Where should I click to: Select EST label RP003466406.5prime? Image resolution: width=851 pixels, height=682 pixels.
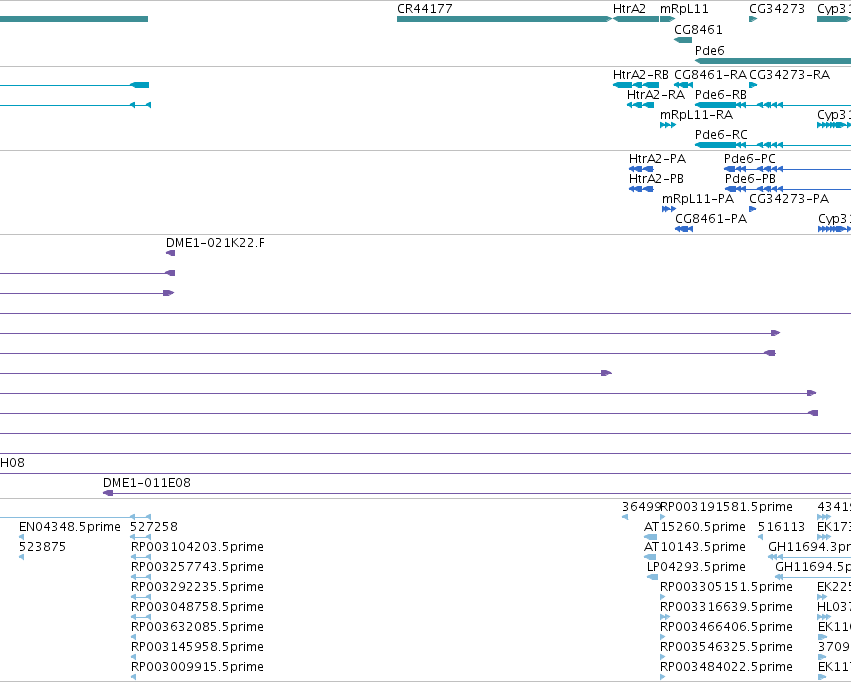[x=726, y=627]
